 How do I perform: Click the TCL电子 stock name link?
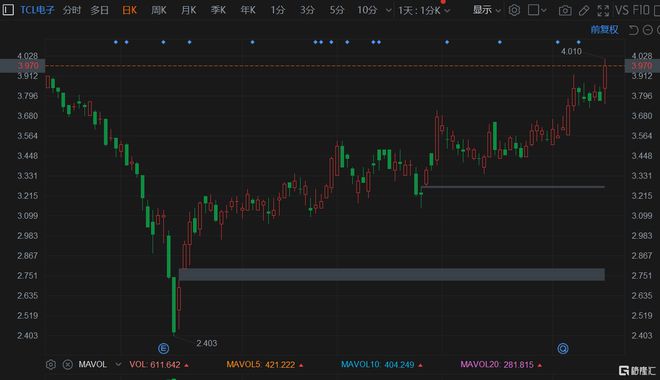tap(37, 10)
